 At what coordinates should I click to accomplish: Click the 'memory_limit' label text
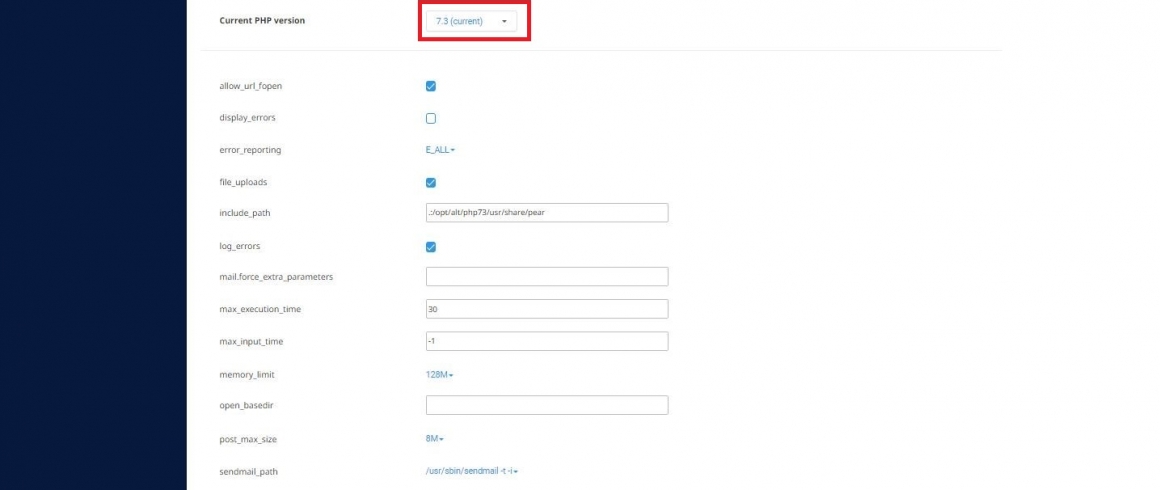pos(246,375)
